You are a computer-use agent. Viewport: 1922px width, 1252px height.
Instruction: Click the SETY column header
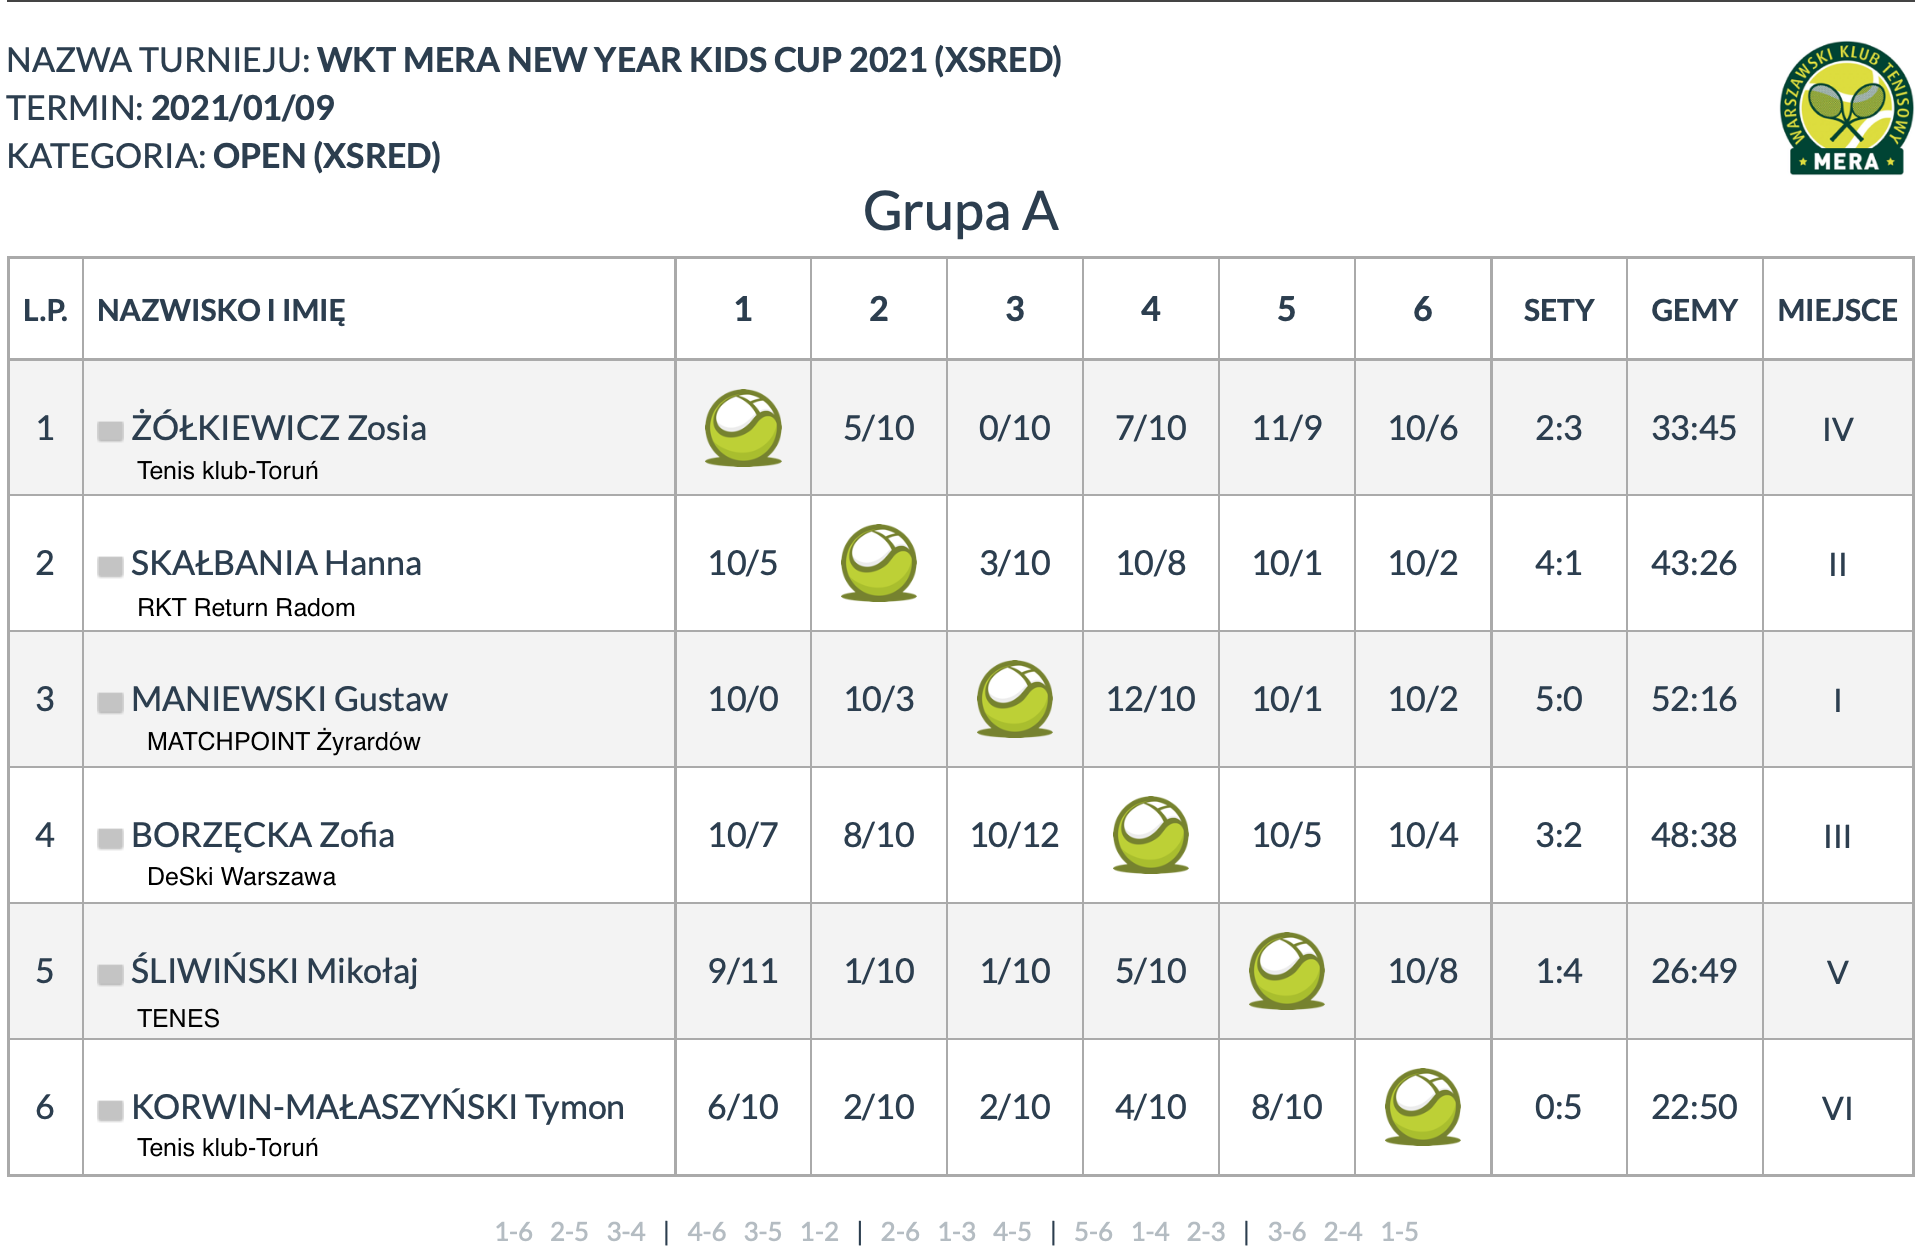click(x=1558, y=310)
